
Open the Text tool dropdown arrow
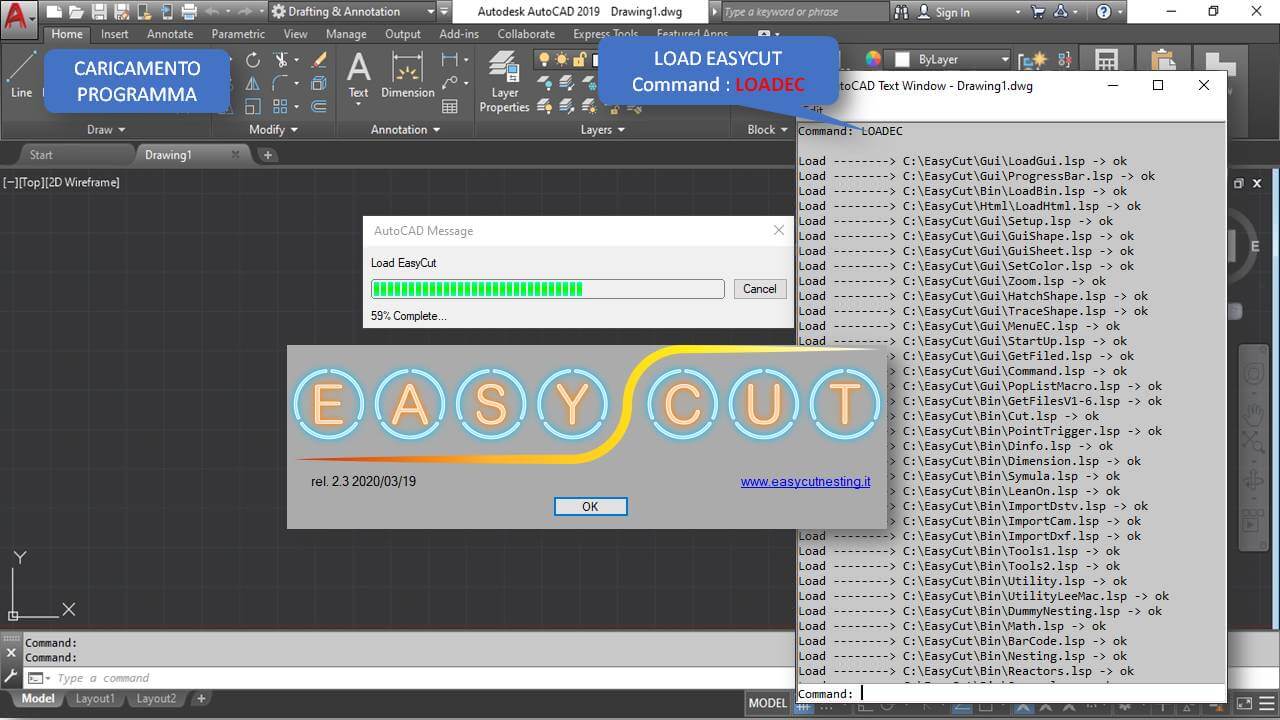point(358,105)
